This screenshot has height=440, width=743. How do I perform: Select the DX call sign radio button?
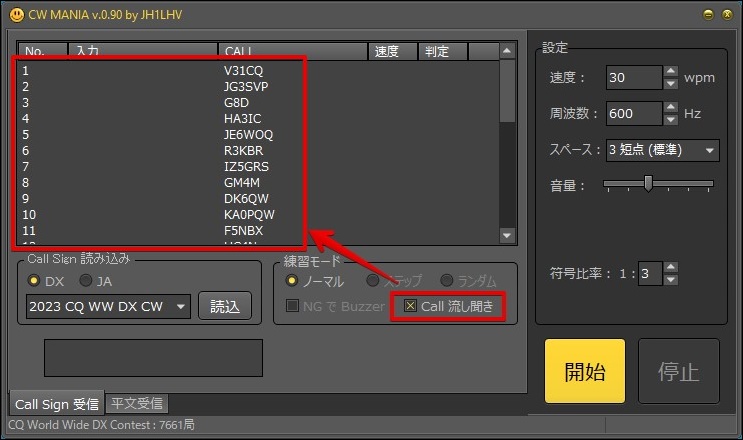[x=34, y=280]
